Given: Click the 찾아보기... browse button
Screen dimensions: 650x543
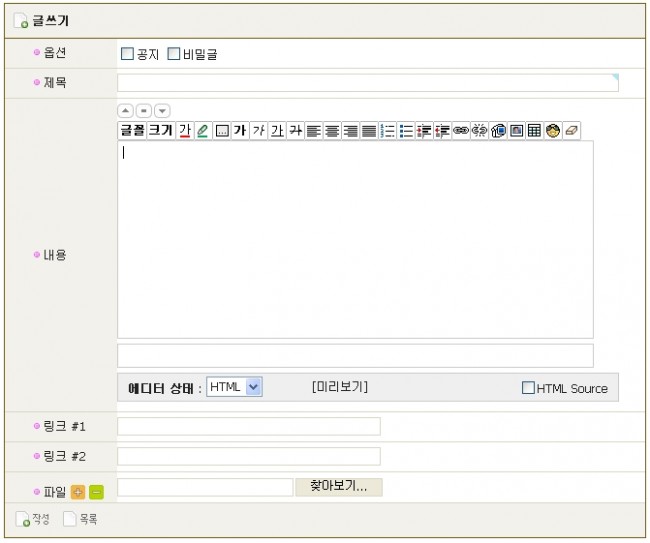Looking at the screenshot, I should click(x=339, y=487).
